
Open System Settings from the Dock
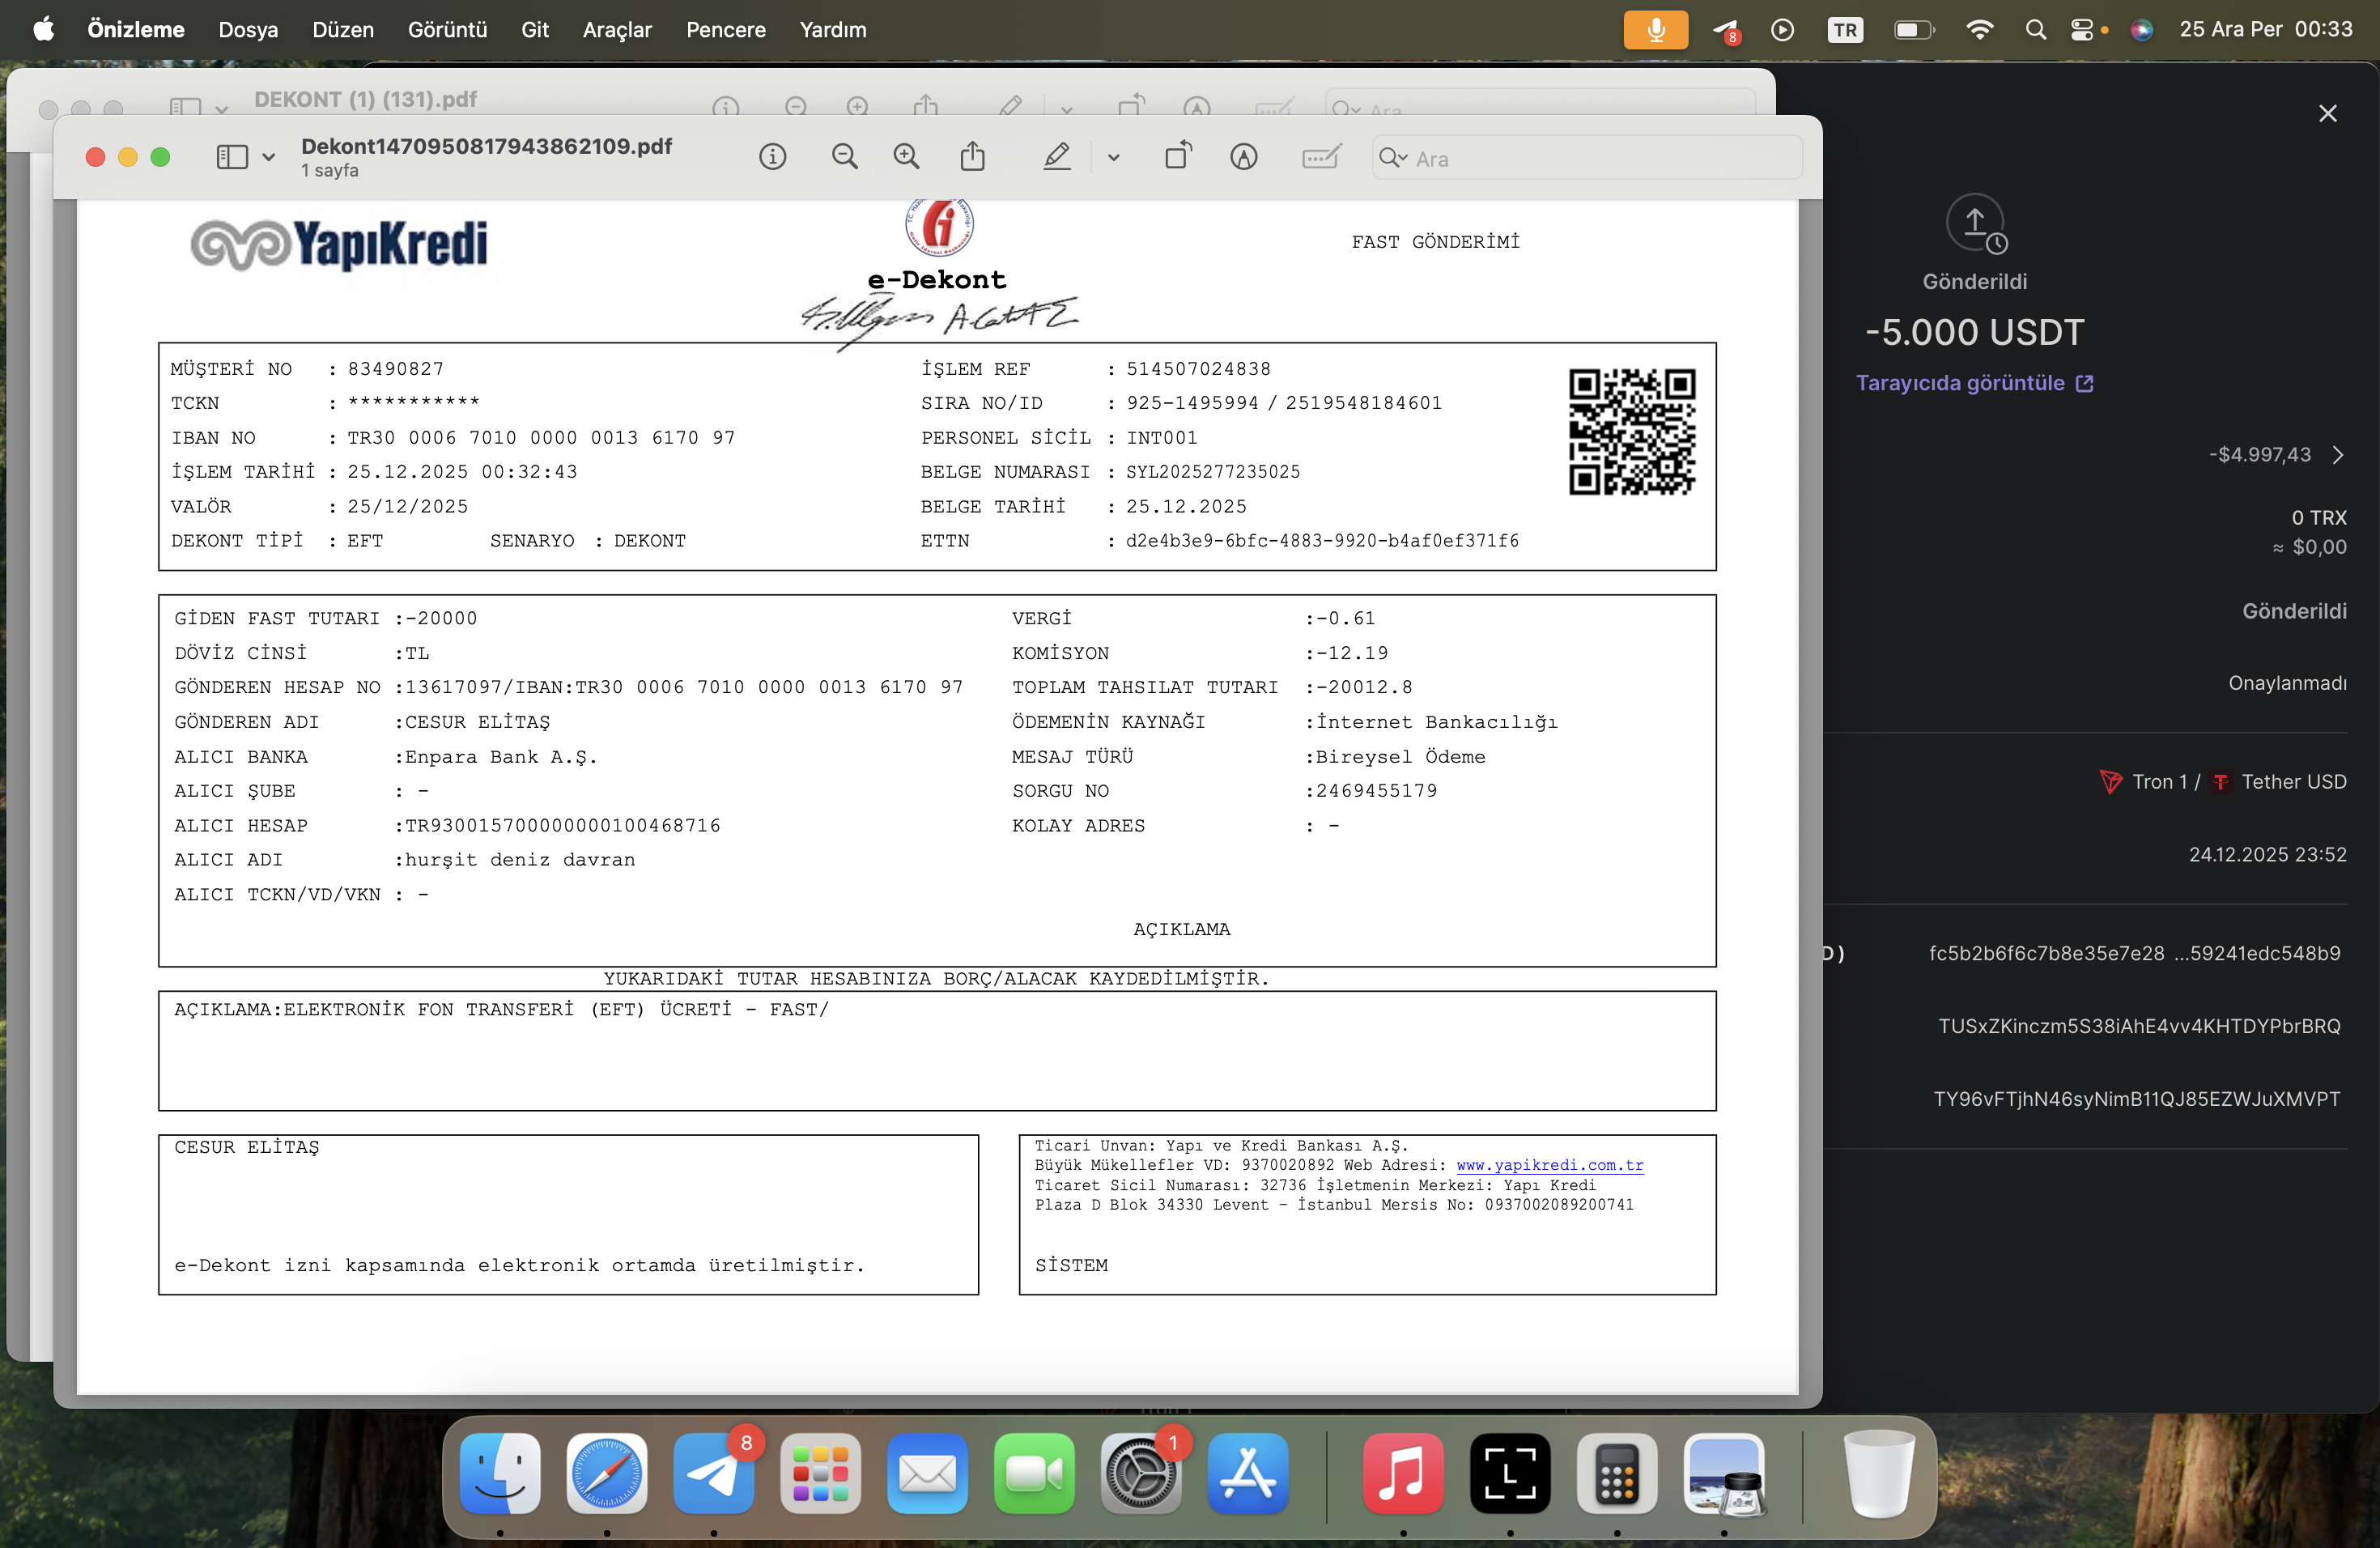tap(1141, 1474)
